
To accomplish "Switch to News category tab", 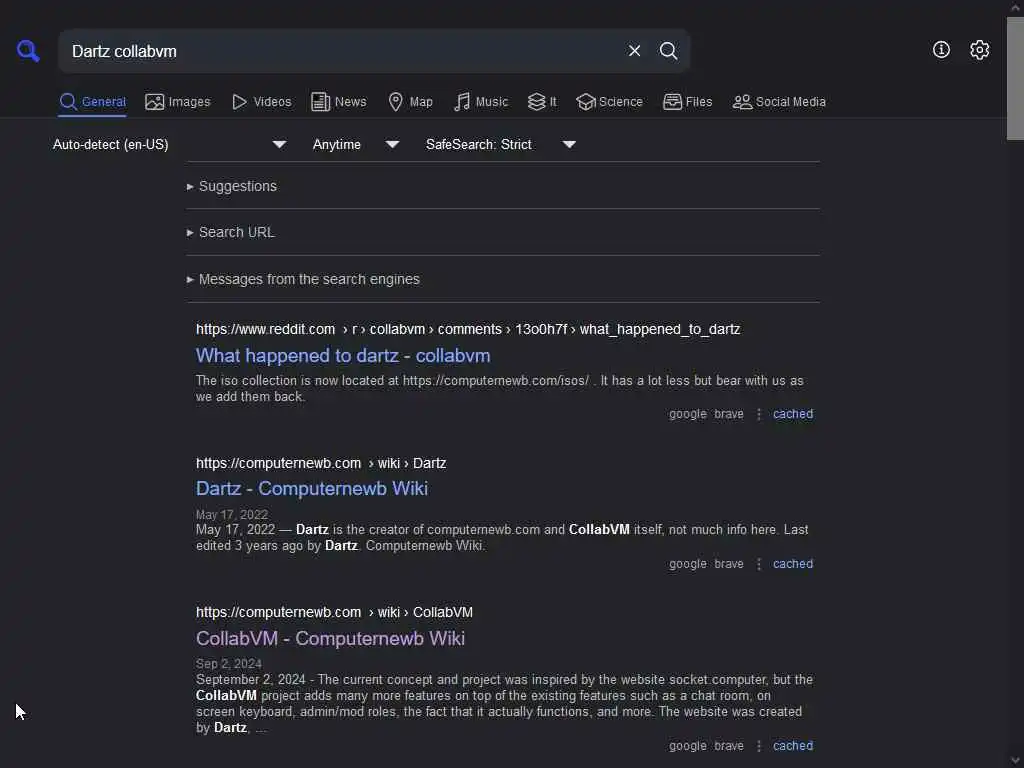I will pos(338,102).
